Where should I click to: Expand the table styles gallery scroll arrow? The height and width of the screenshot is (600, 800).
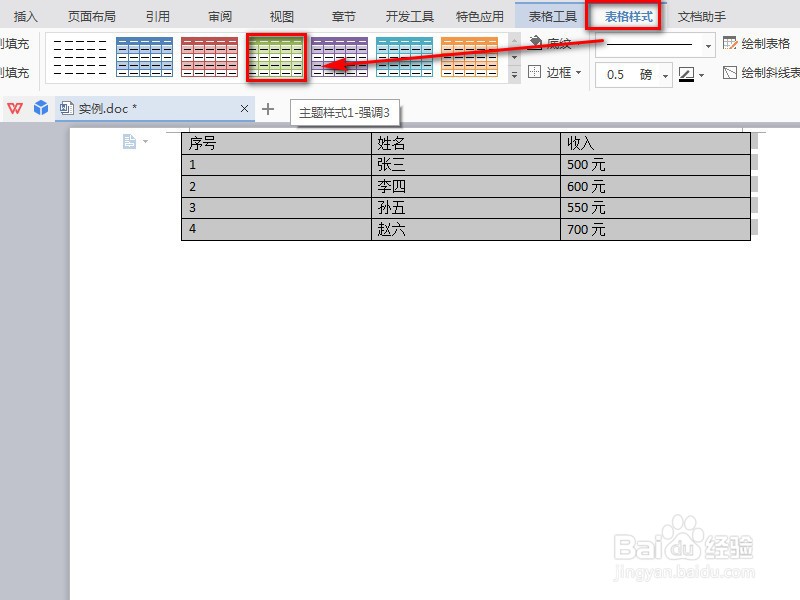coord(514,73)
